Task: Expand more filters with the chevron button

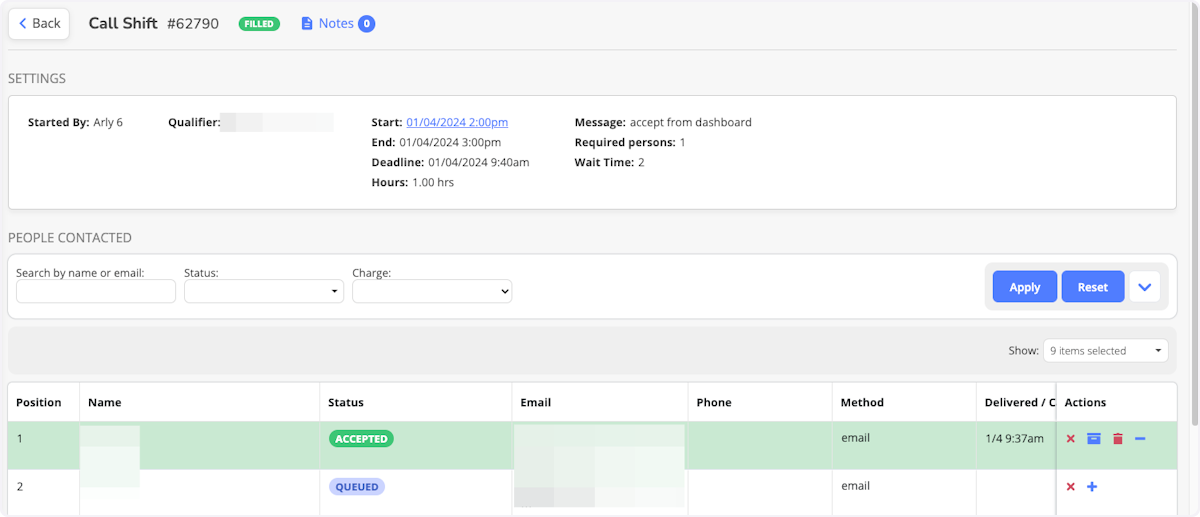Action: click(x=1145, y=287)
